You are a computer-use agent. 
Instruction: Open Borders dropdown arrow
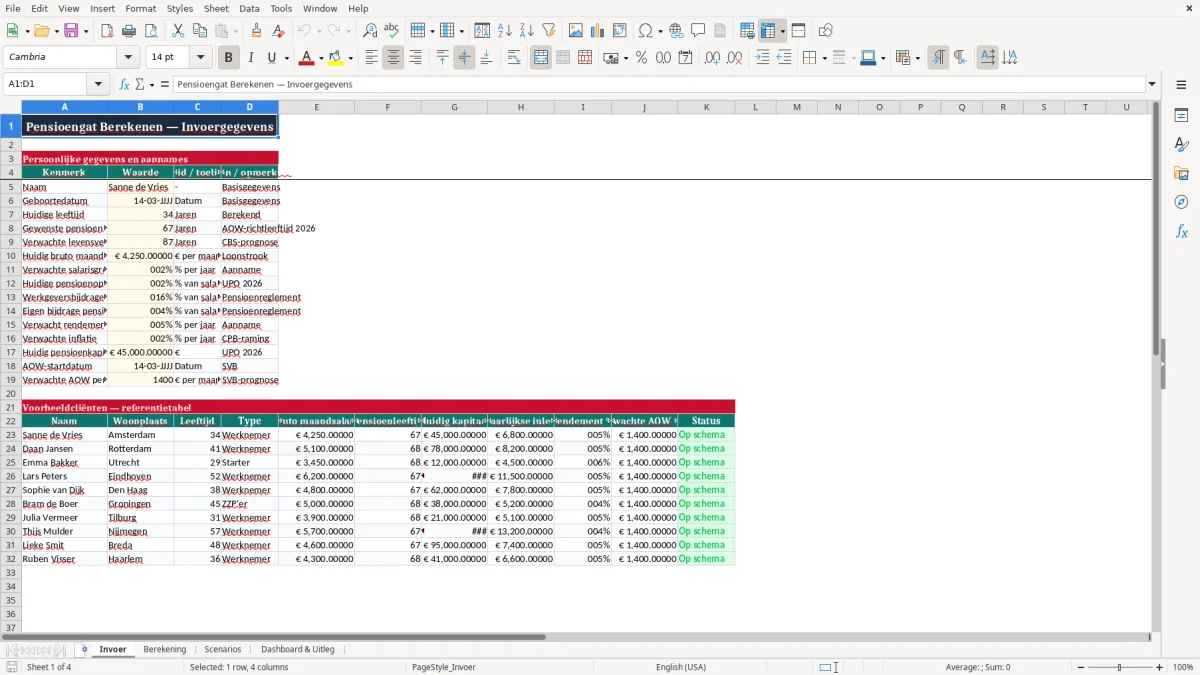(824, 58)
